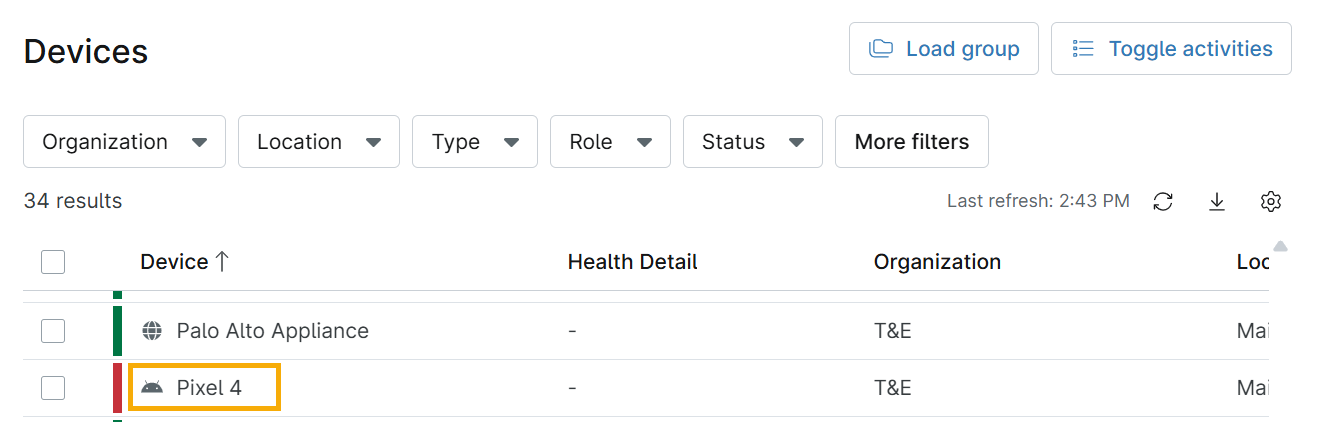Check the Palo Alto Appliance row checkbox
Viewport: 1321px width, 422px height.
(53, 331)
